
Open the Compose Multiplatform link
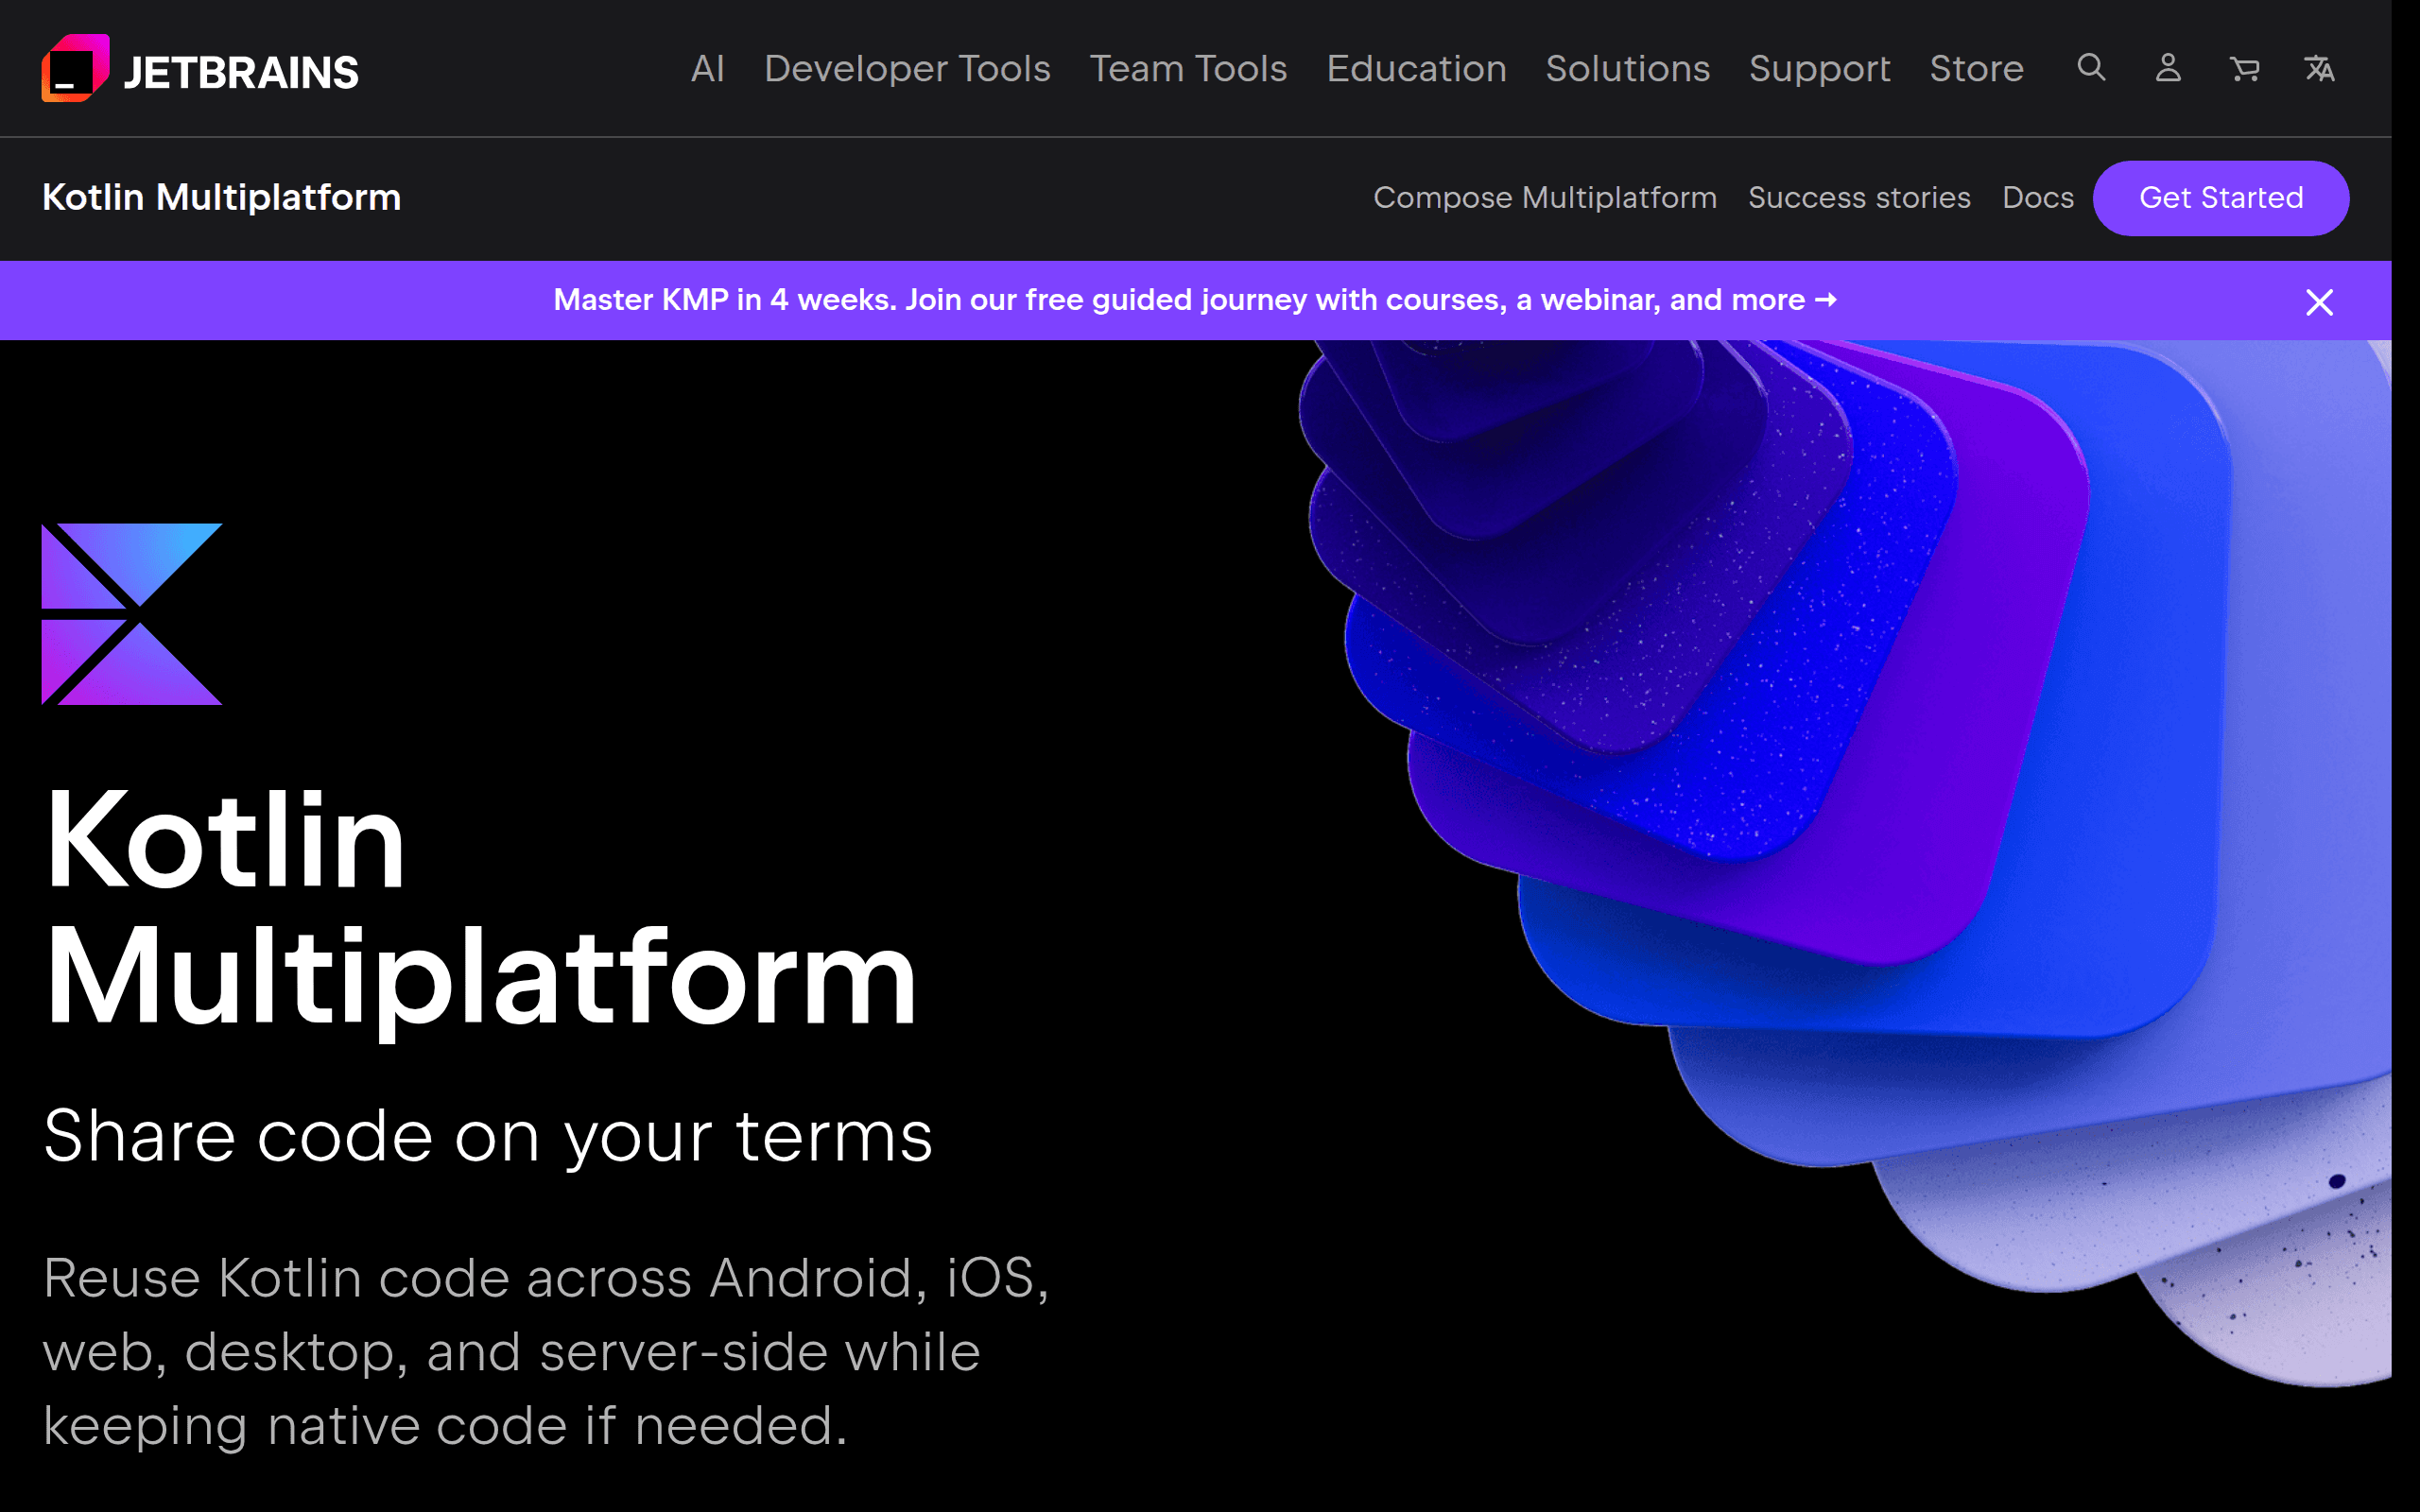tap(1545, 197)
